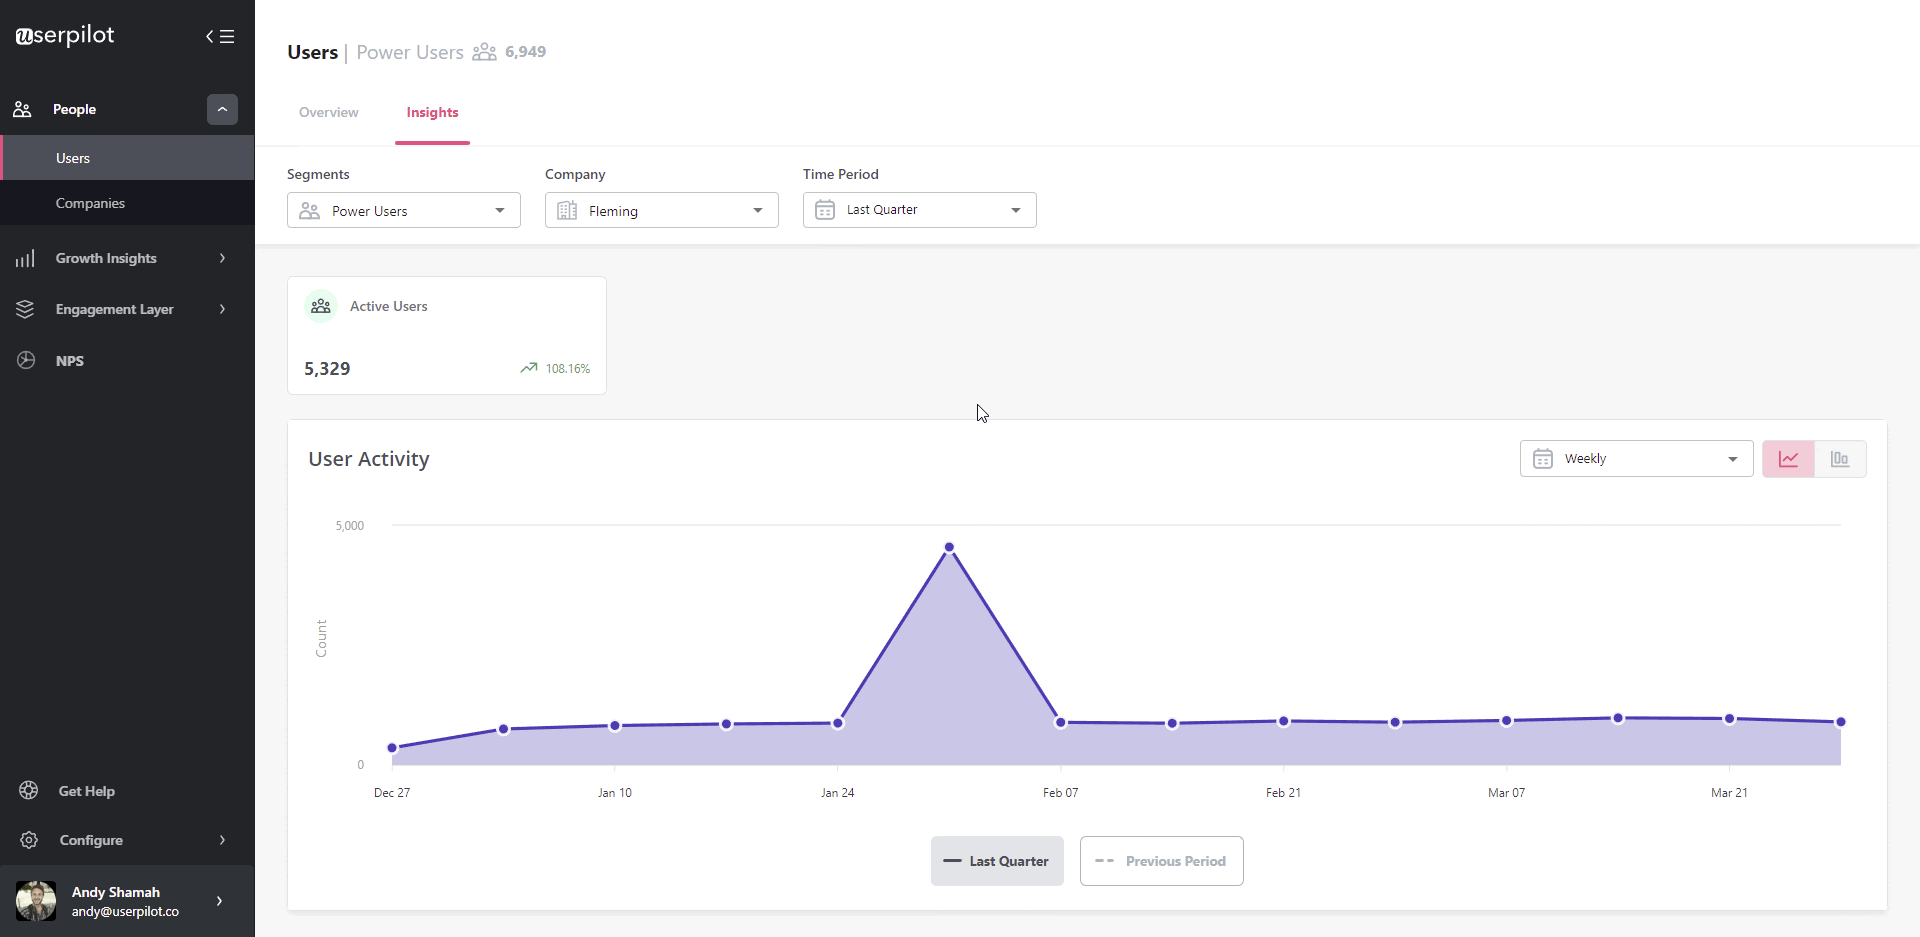Screen dimensions: 1920x937
Task: Select the People icon in the sidebar
Action: coord(22,109)
